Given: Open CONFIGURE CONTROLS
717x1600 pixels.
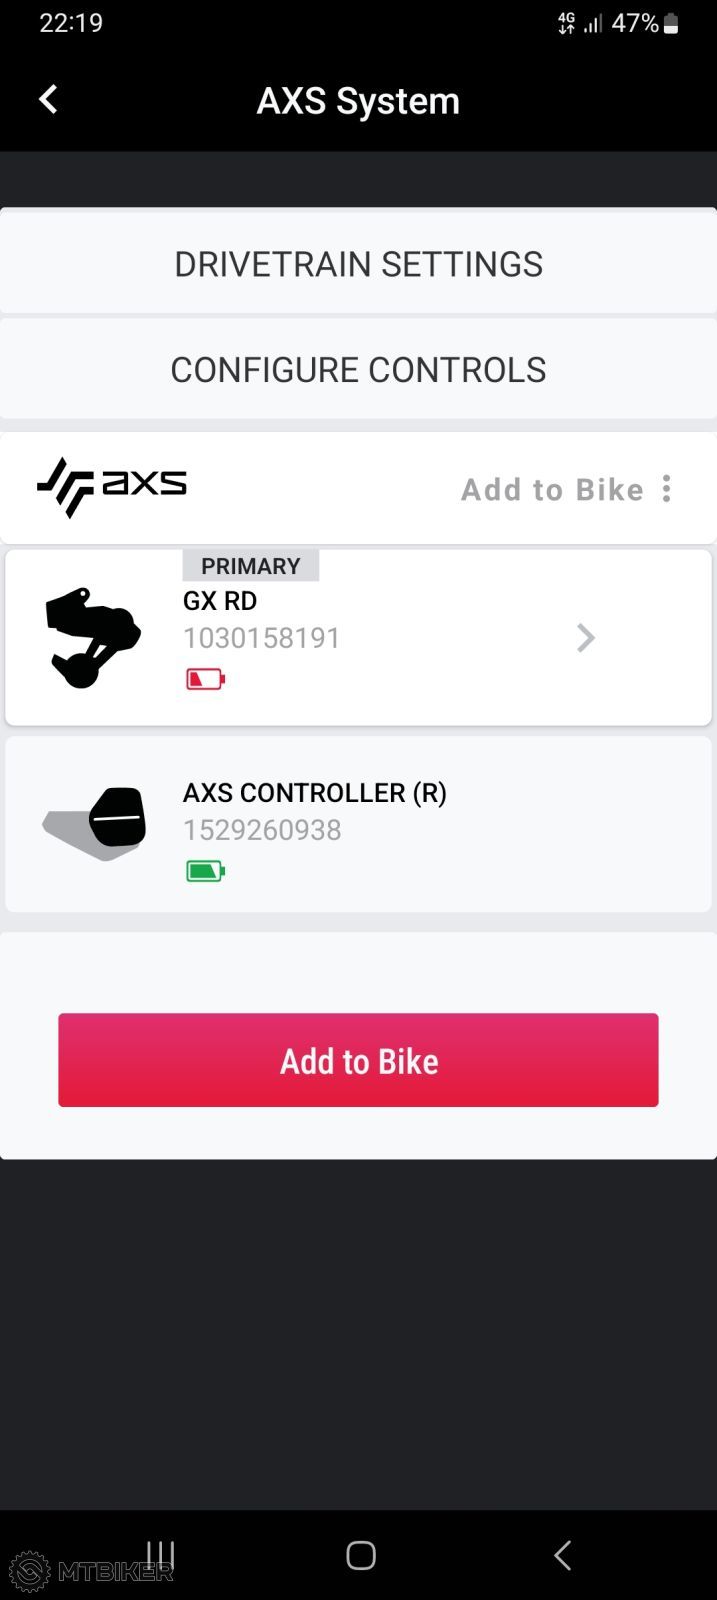Looking at the screenshot, I should coord(359,369).
